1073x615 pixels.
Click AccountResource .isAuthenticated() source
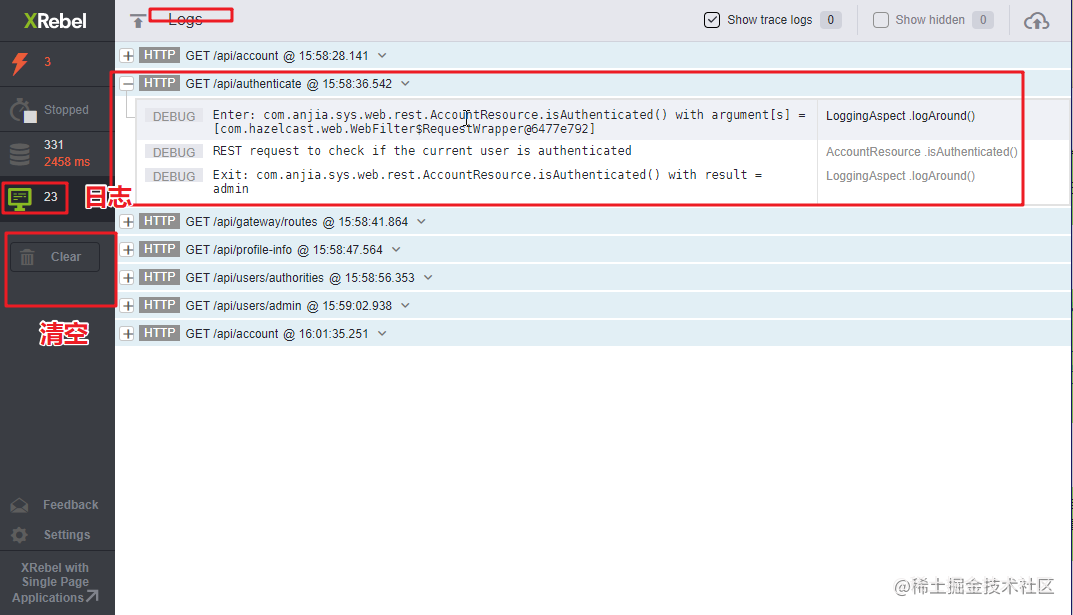pos(921,152)
